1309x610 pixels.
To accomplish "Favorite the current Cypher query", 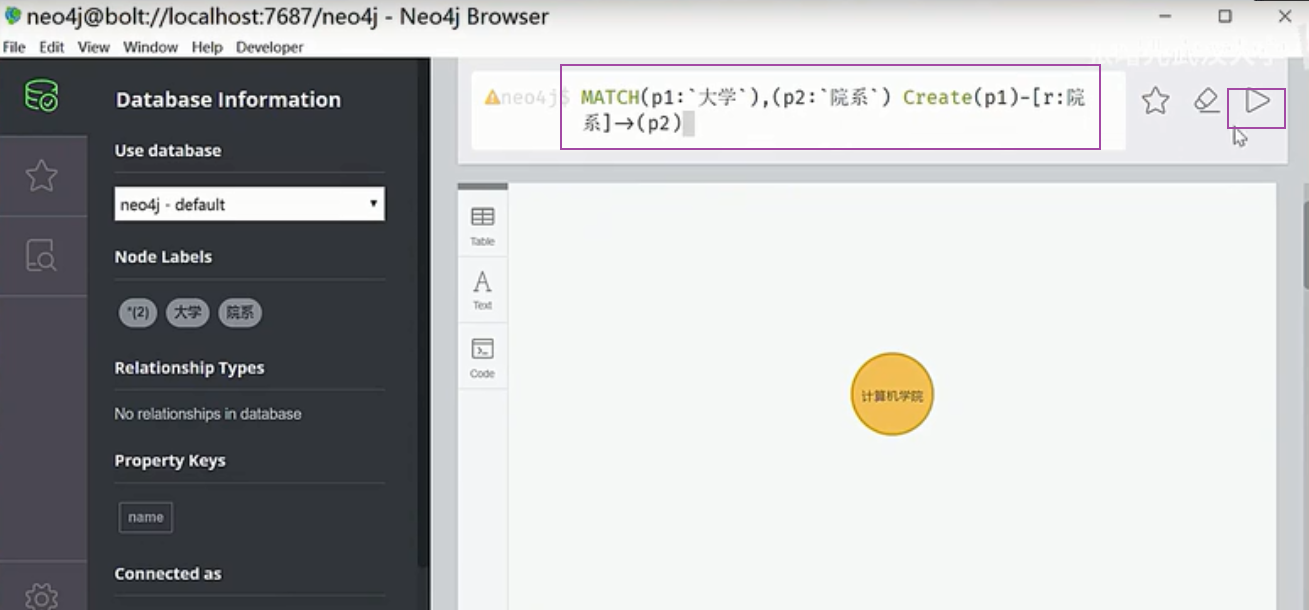I will coord(1155,101).
